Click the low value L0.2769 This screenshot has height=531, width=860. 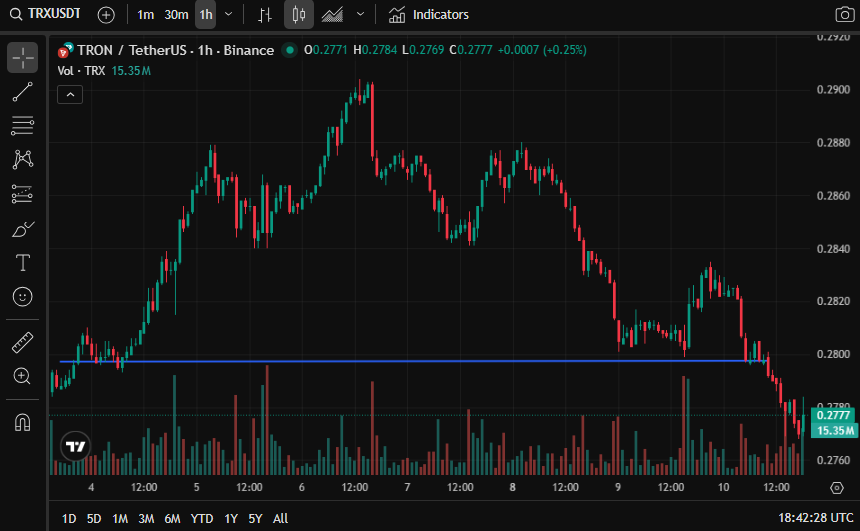click(x=423, y=50)
